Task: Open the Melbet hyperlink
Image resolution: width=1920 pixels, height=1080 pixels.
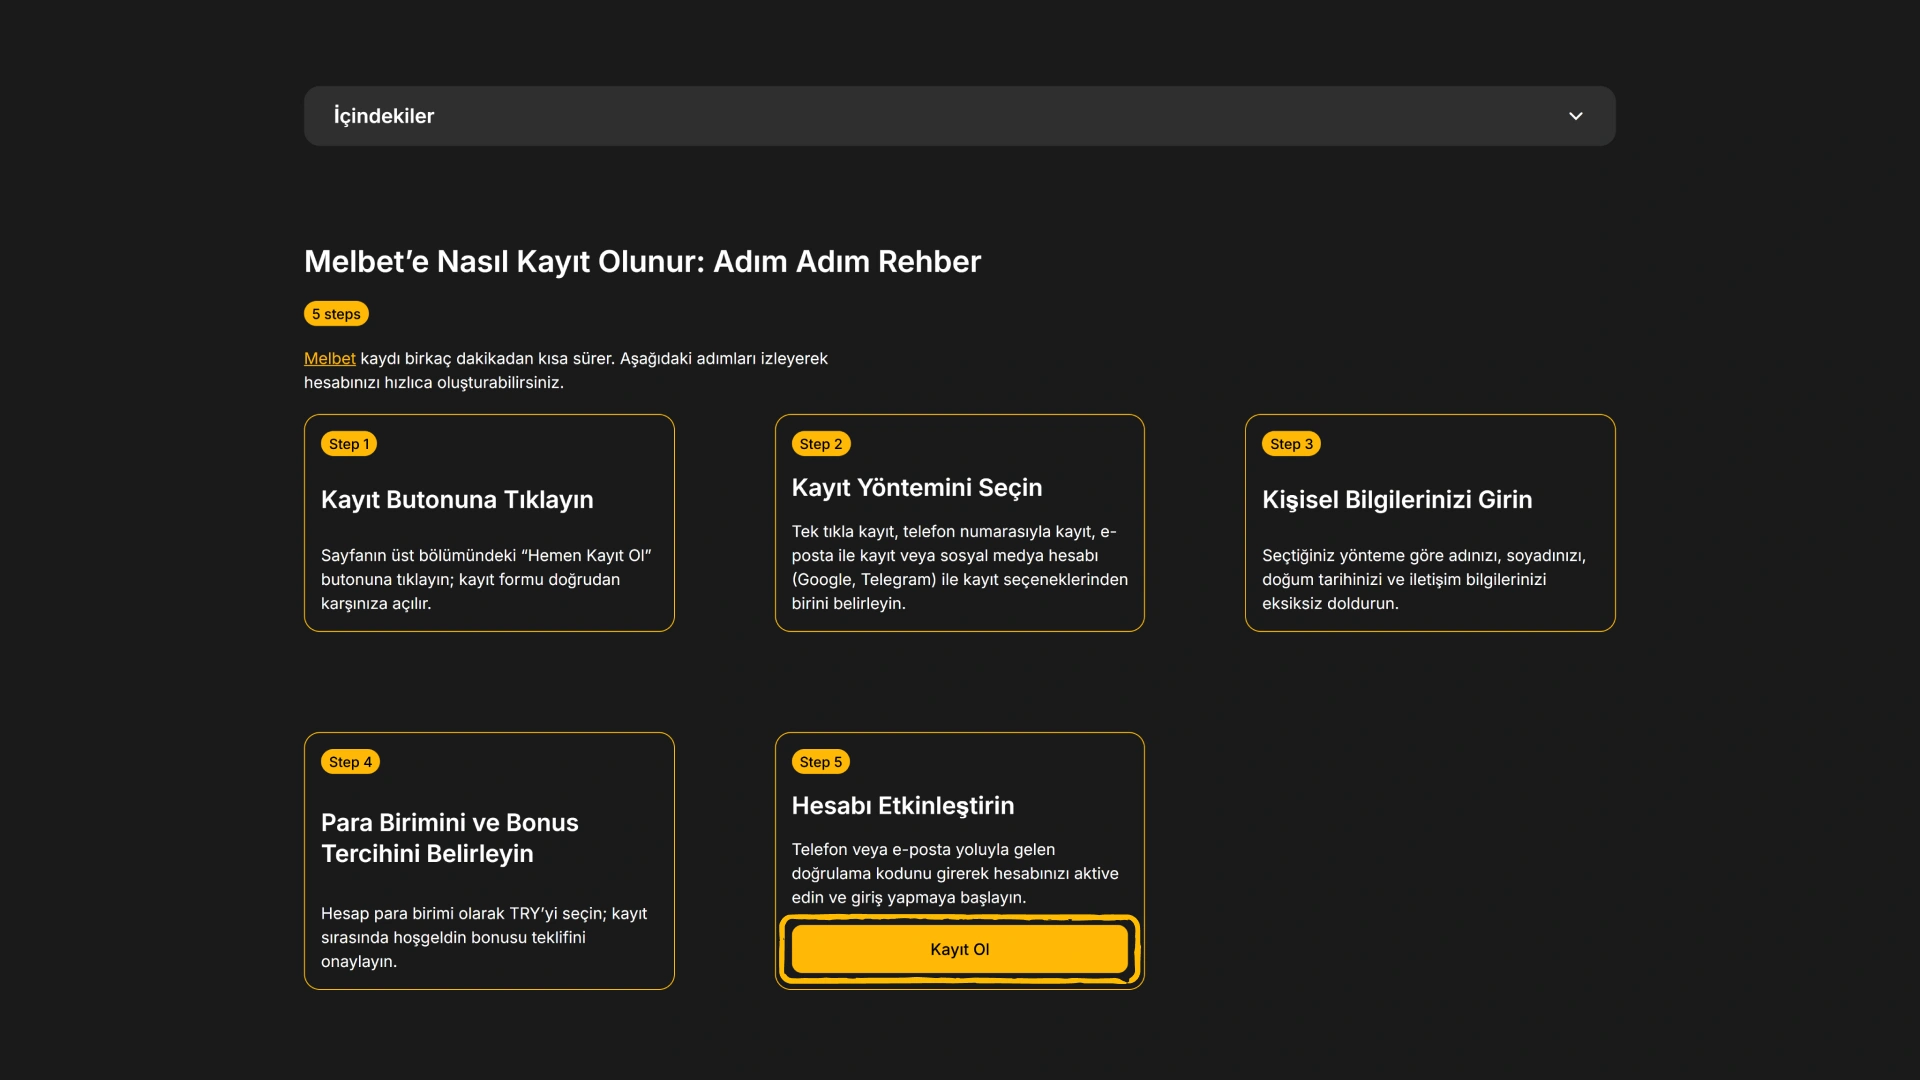Action: pyautogui.click(x=329, y=358)
